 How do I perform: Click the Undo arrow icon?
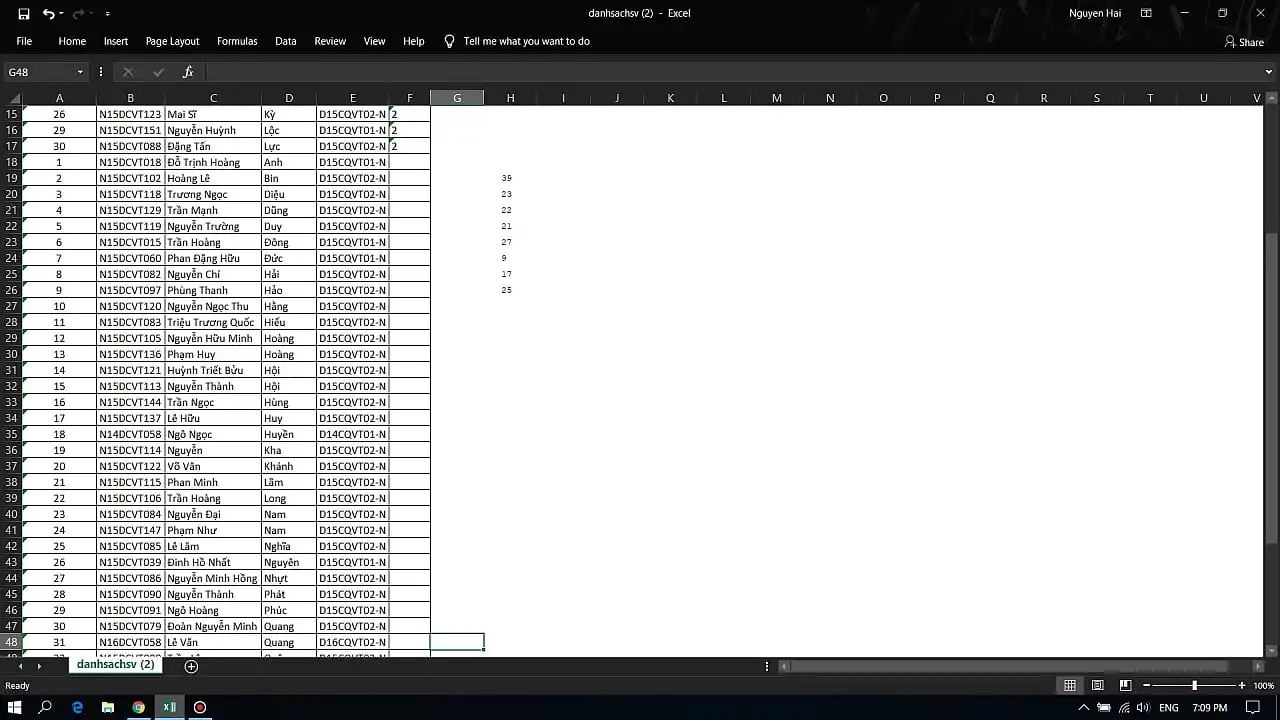coord(48,14)
